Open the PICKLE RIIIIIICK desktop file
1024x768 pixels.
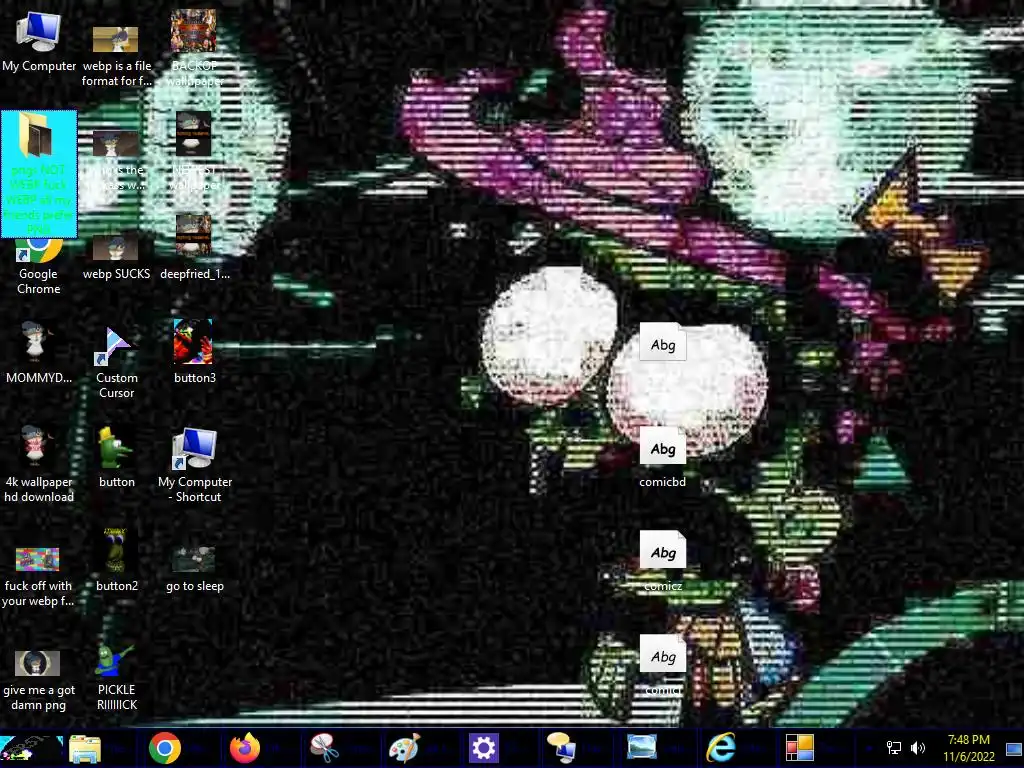(116, 677)
